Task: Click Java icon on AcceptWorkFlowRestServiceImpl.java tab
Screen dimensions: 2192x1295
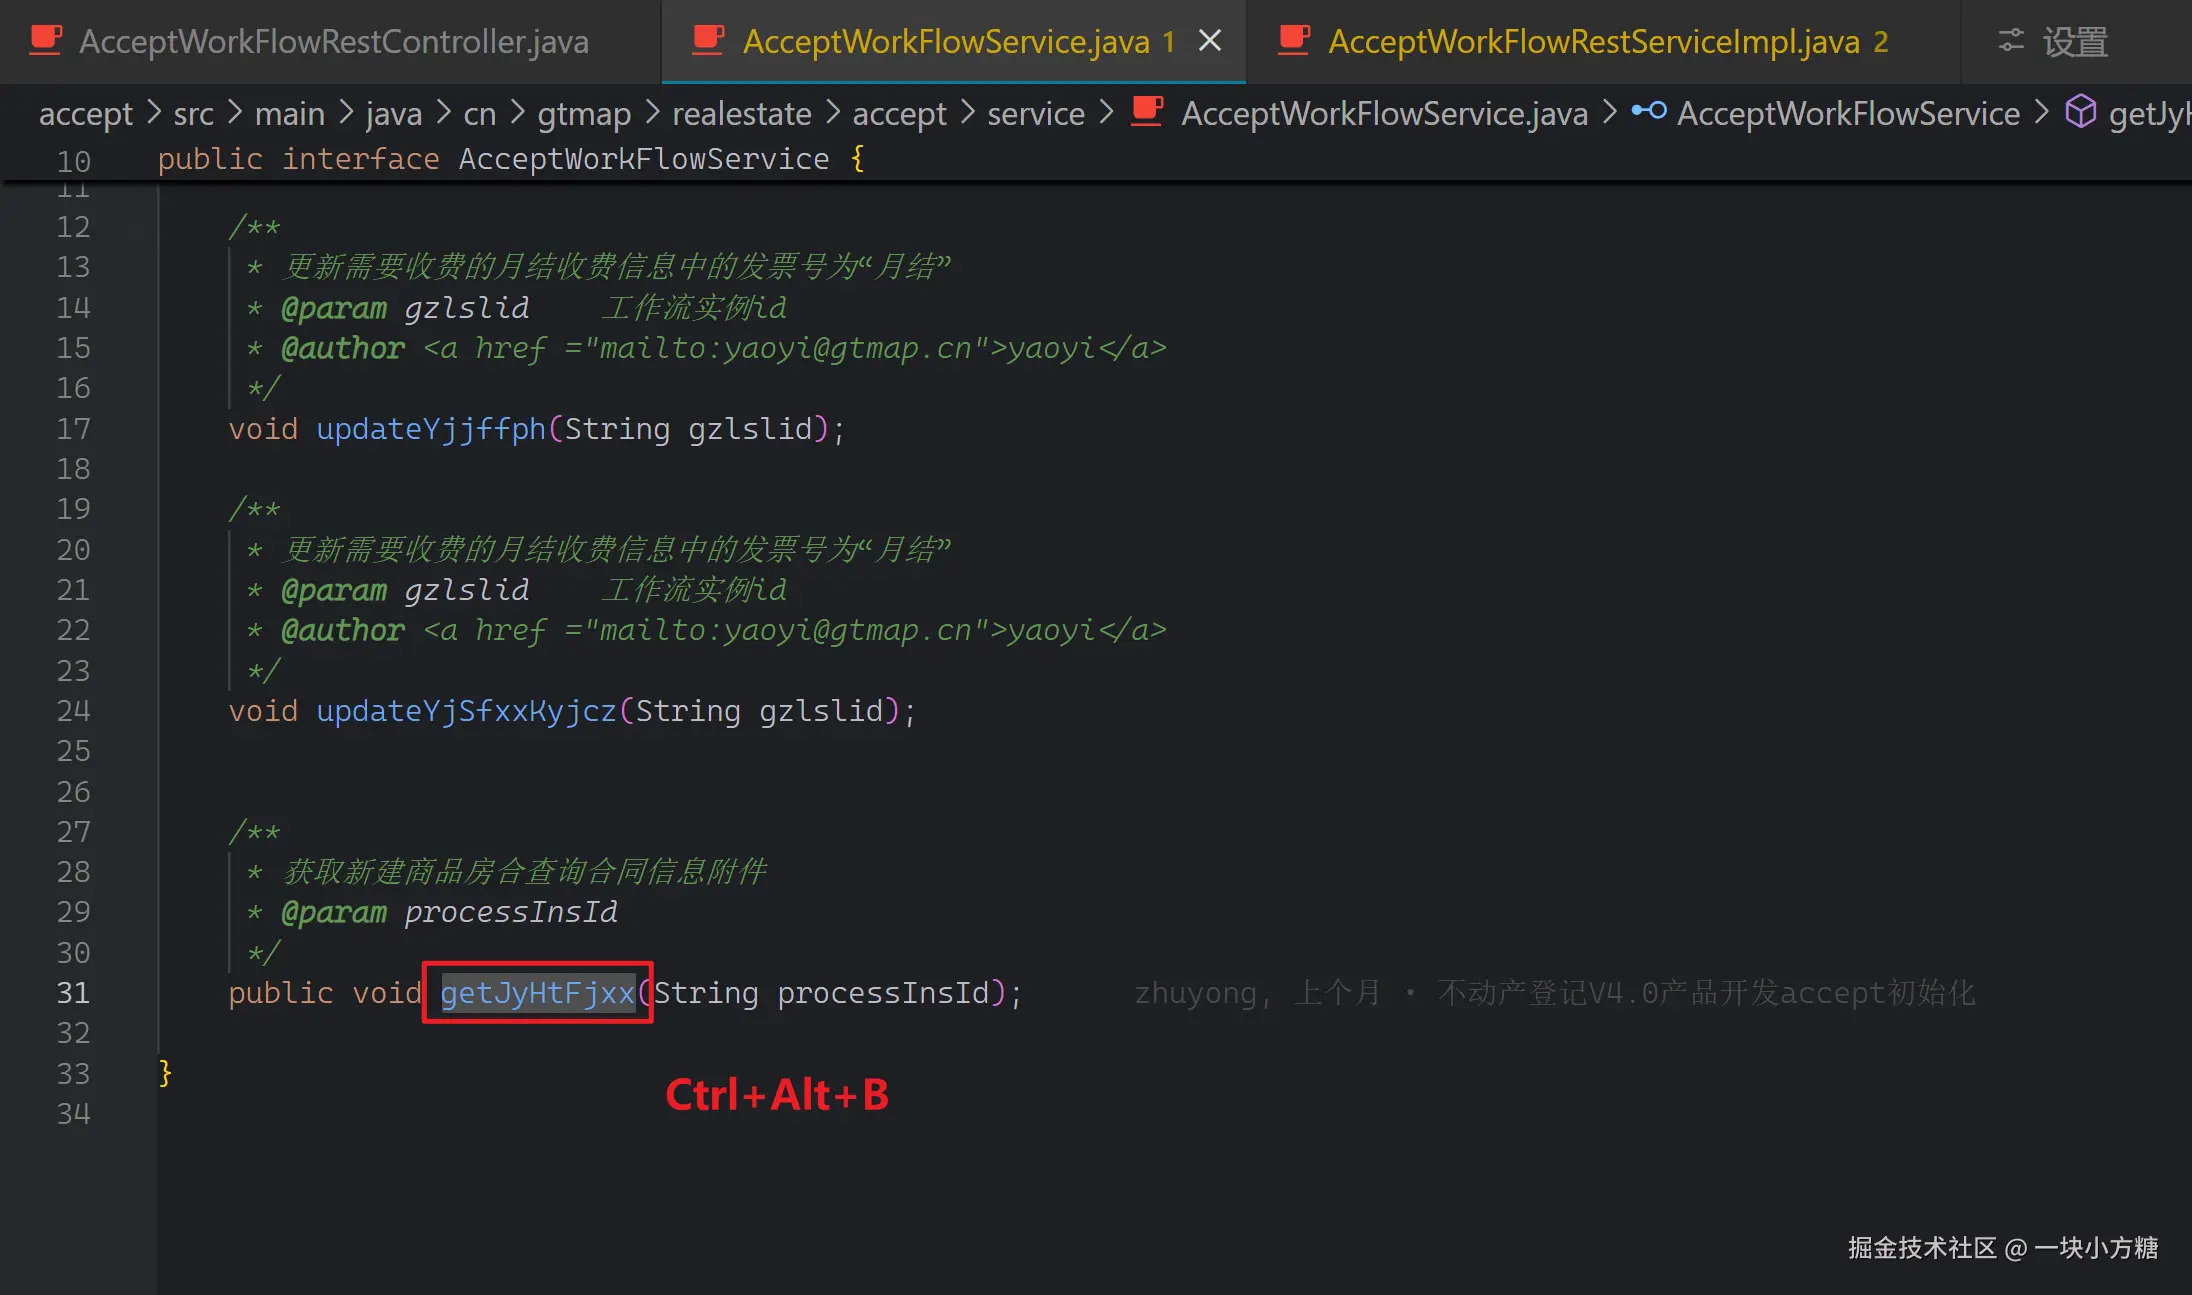Action: (1294, 40)
